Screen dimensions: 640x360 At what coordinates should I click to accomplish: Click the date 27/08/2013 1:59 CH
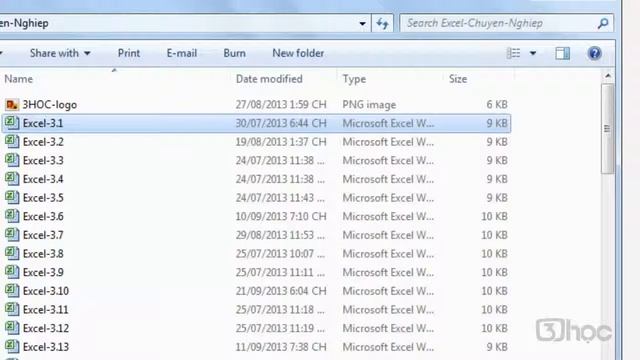281,105
